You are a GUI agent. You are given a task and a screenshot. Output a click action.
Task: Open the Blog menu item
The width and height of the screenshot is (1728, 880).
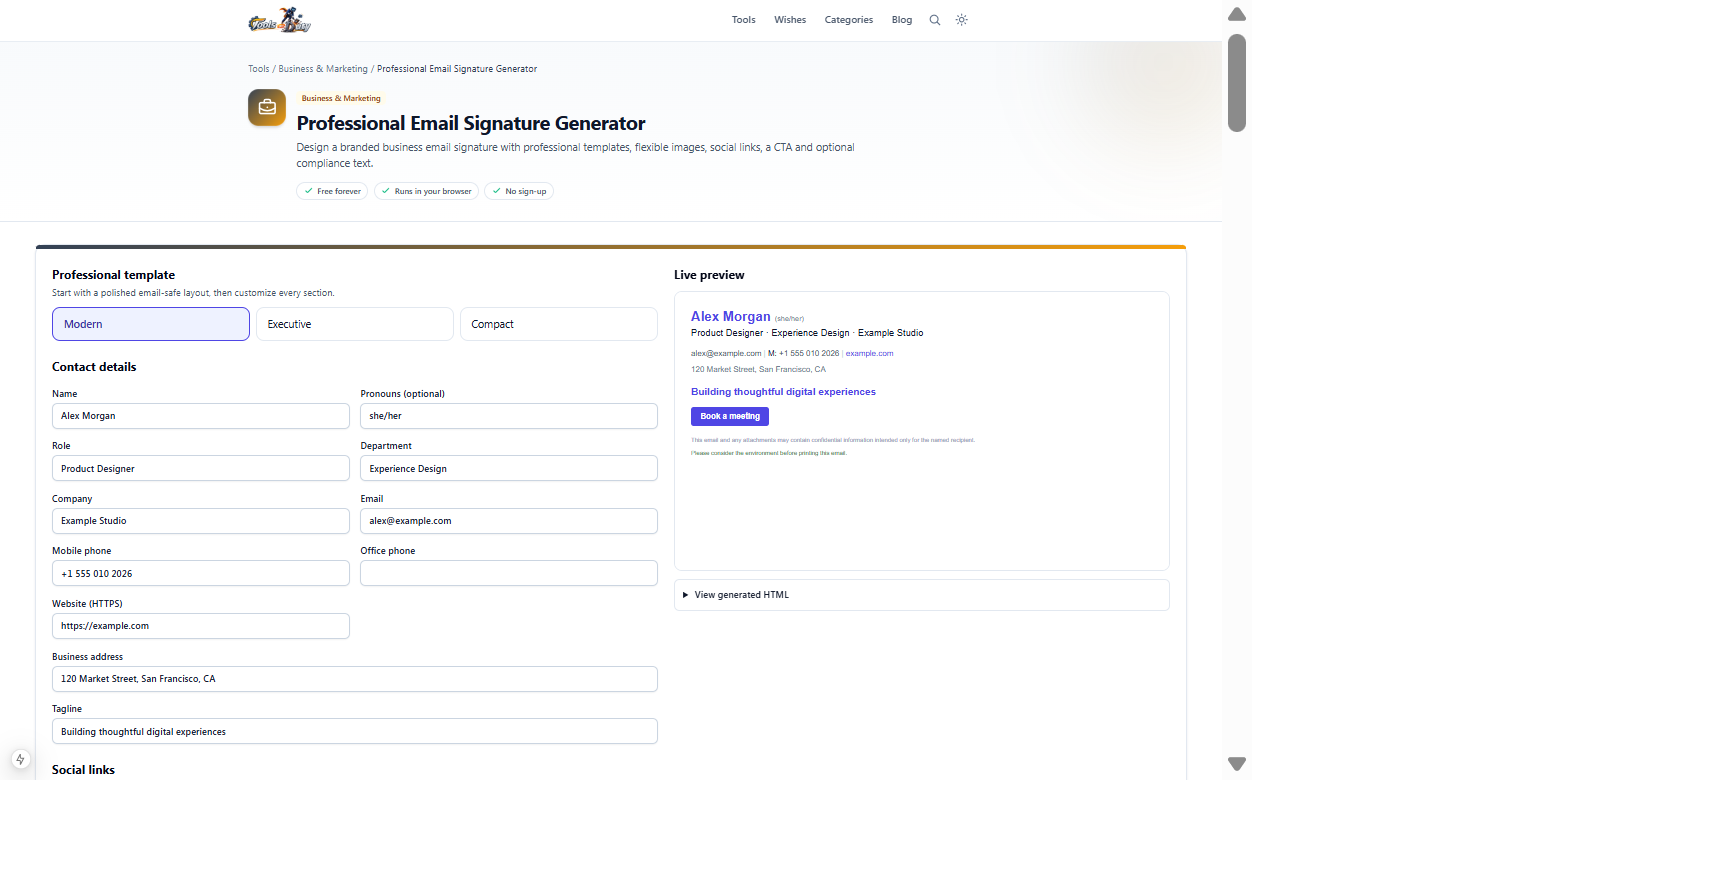coord(902,20)
